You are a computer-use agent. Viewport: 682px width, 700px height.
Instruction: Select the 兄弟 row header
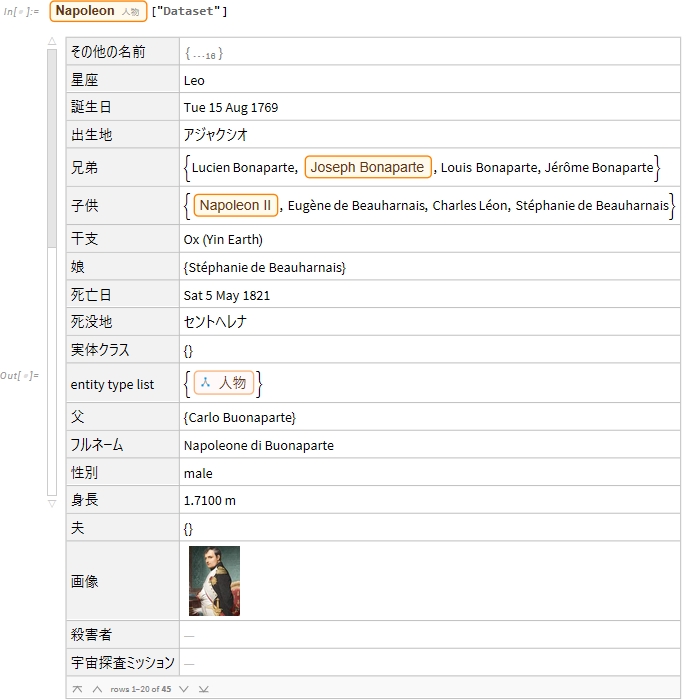[x=85, y=167]
